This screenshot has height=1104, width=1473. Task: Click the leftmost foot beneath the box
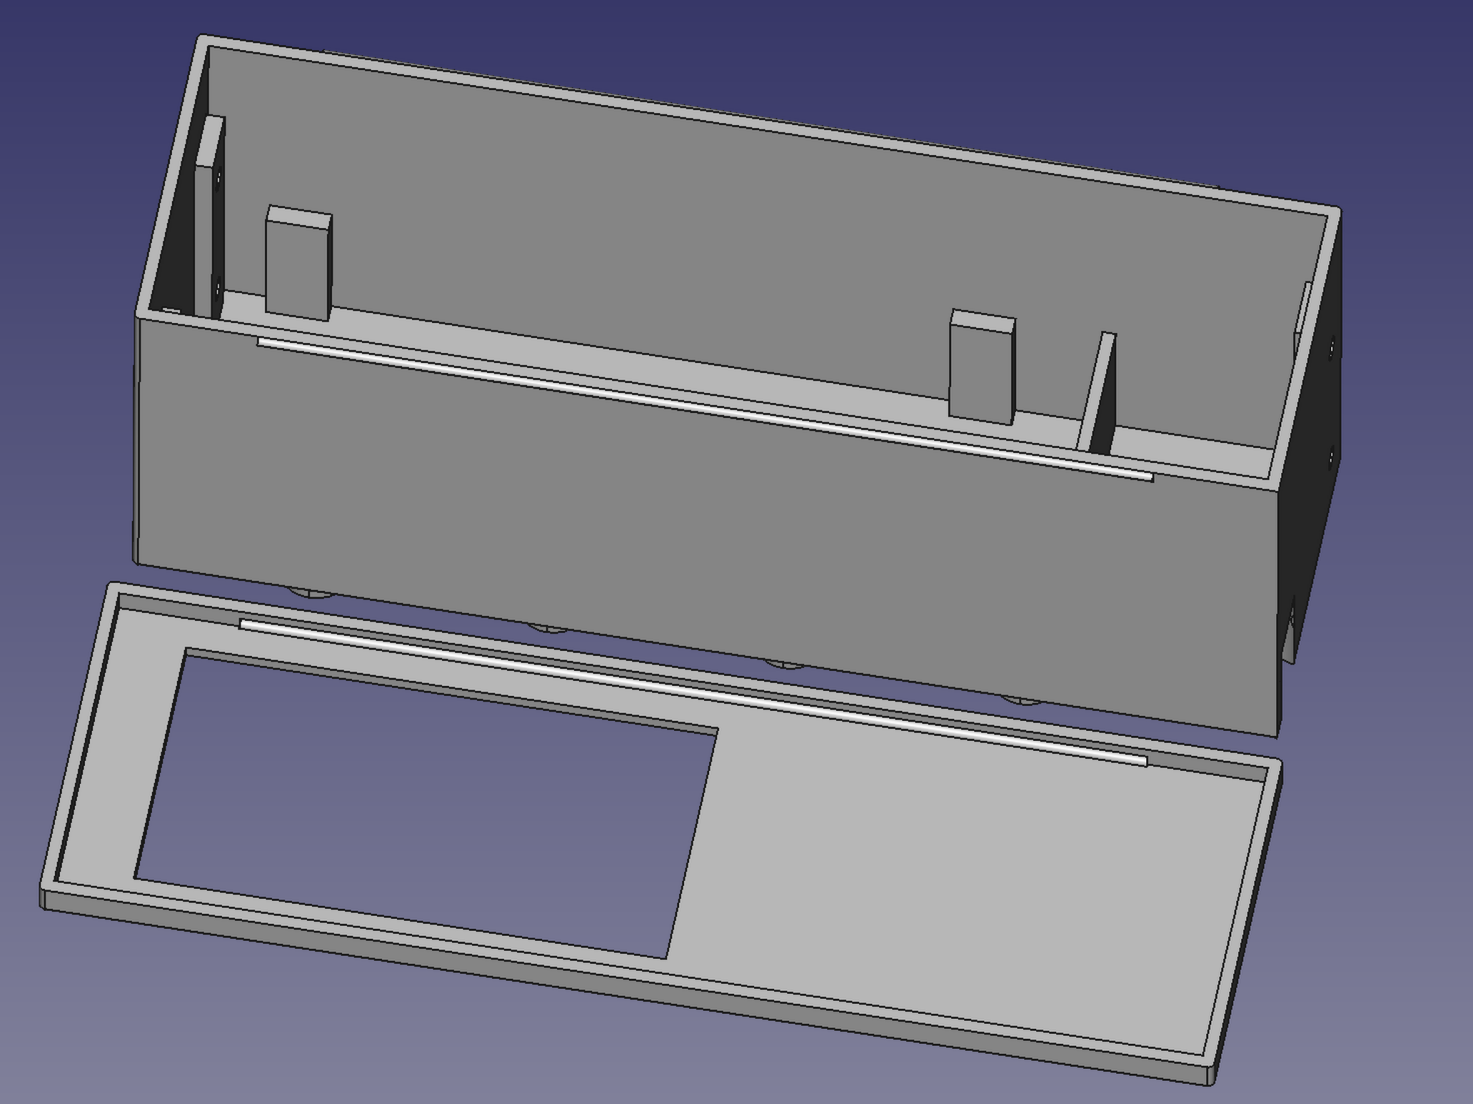[310, 592]
